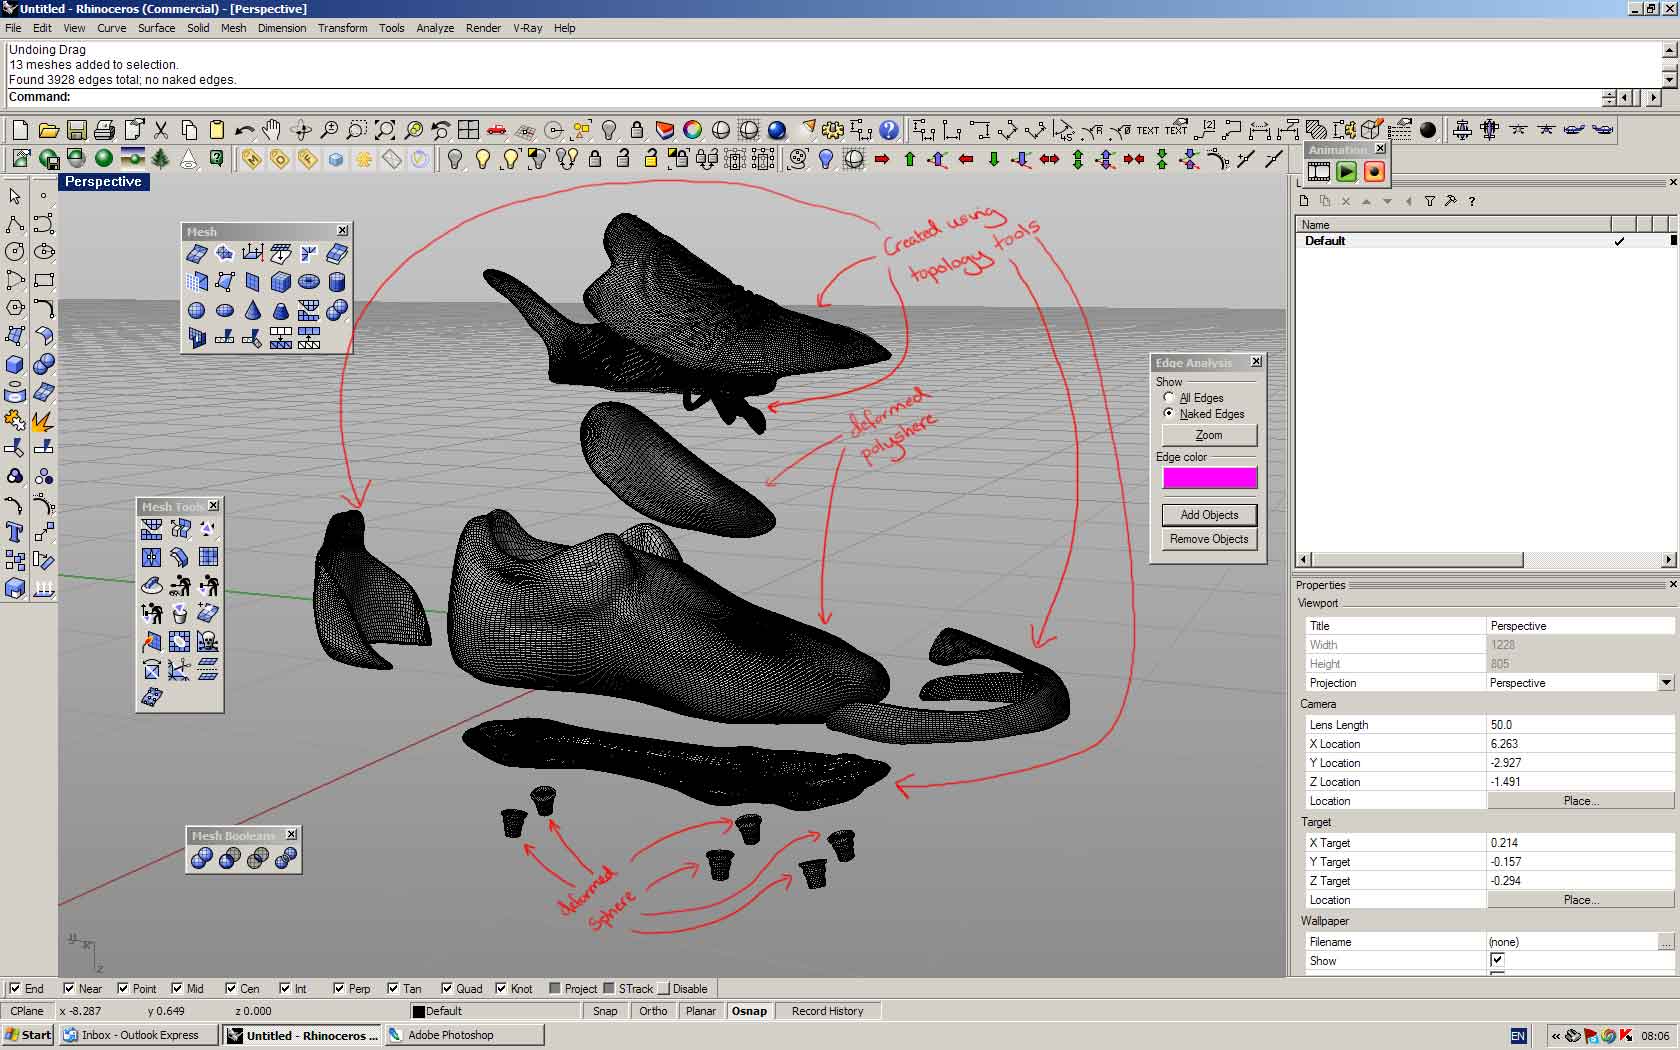The width and height of the screenshot is (1680, 1050).
Task: Toggle the End osnap checkbox
Action: [14, 988]
